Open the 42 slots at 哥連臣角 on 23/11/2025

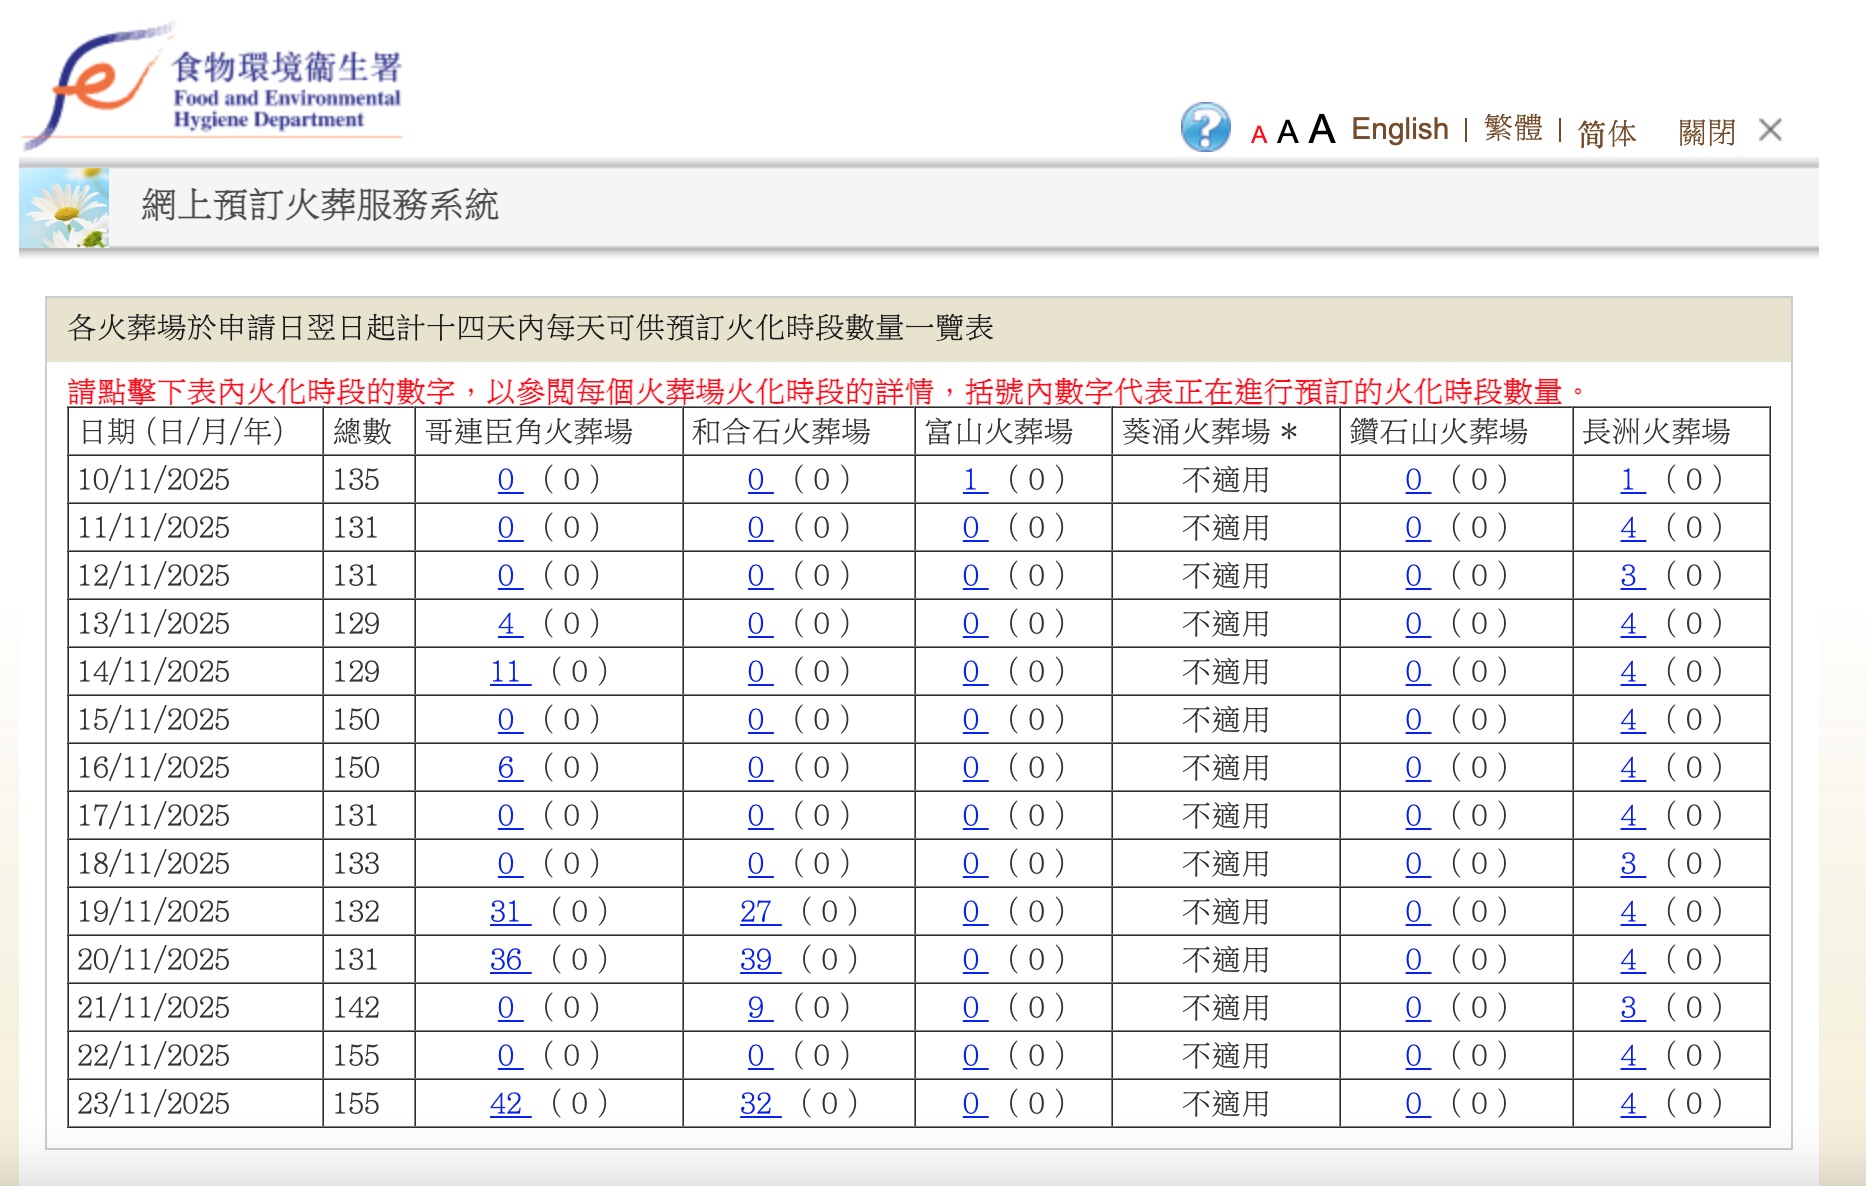(508, 1103)
